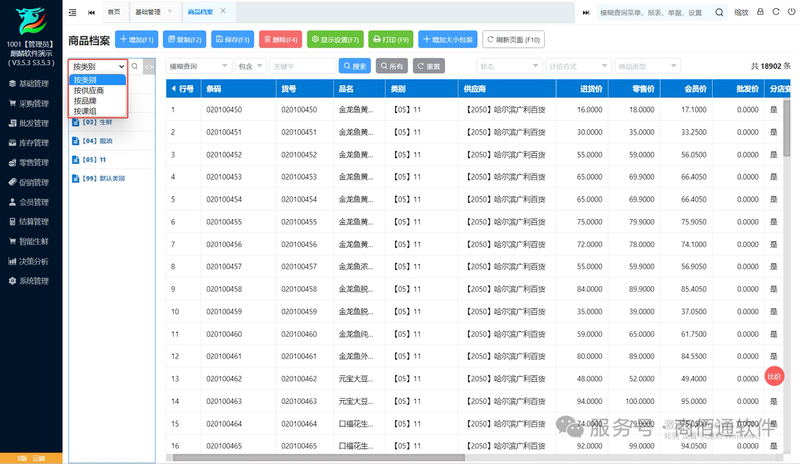Viewport: 800px width, 464px height.
Task: Click the gray collapse arrows icon on category panel
Action: pos(149,66)
